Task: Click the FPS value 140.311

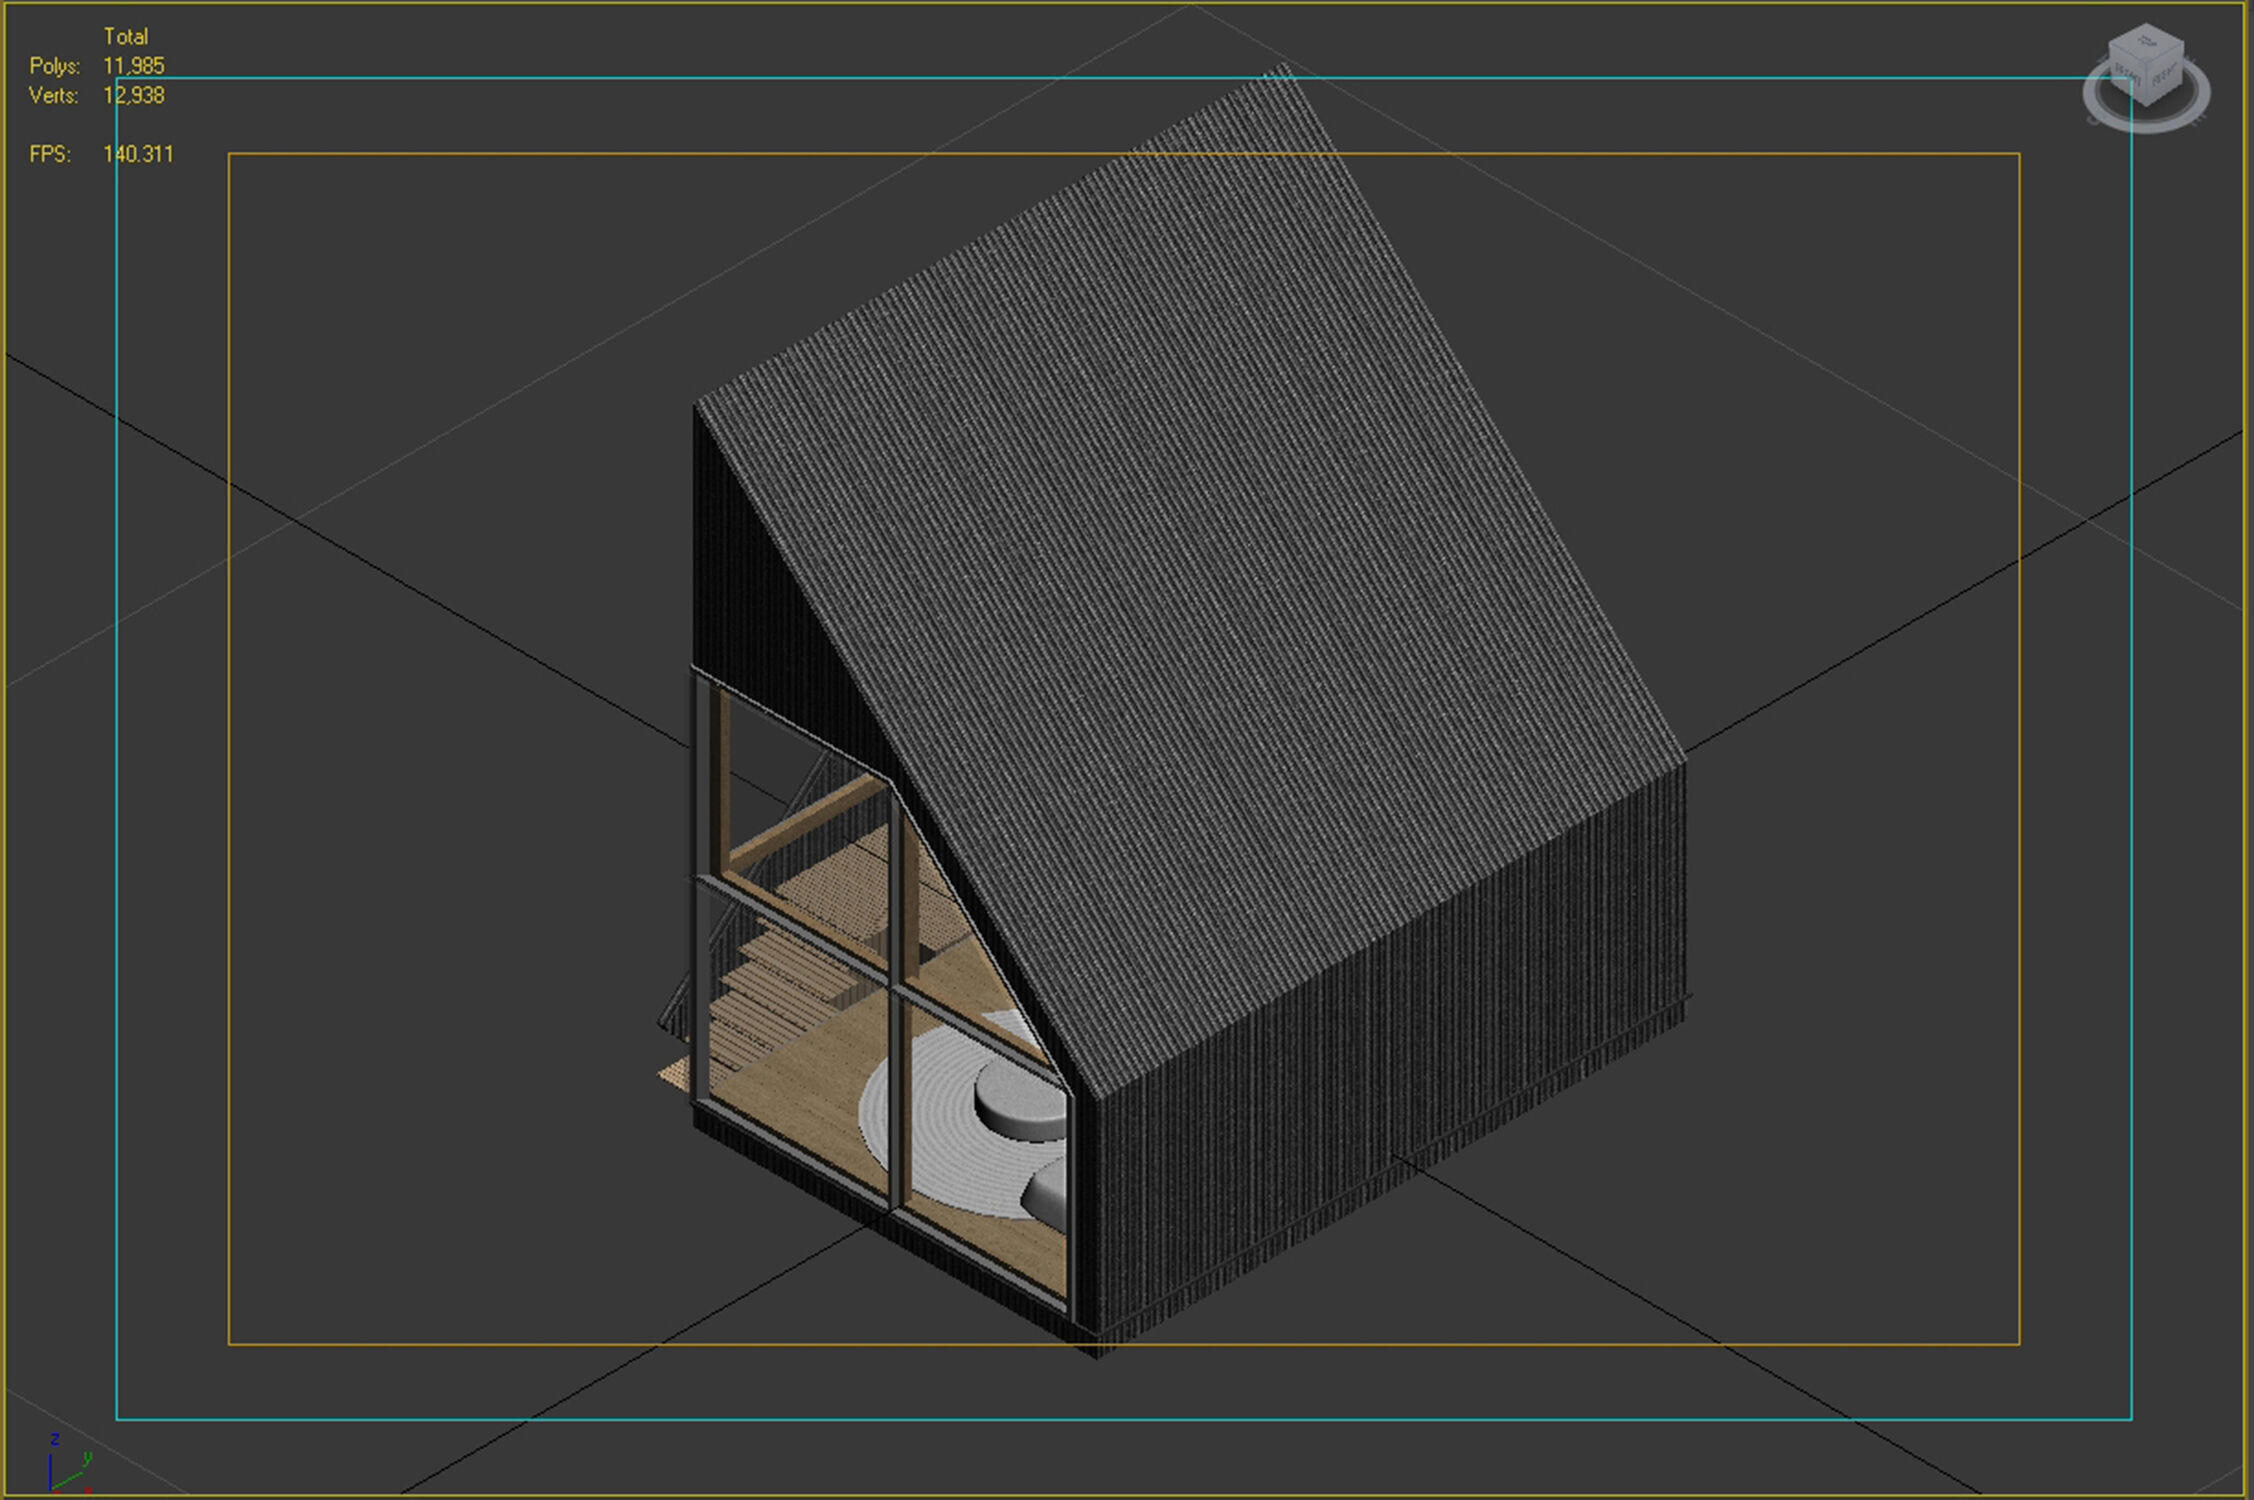Action: [138, 154]
